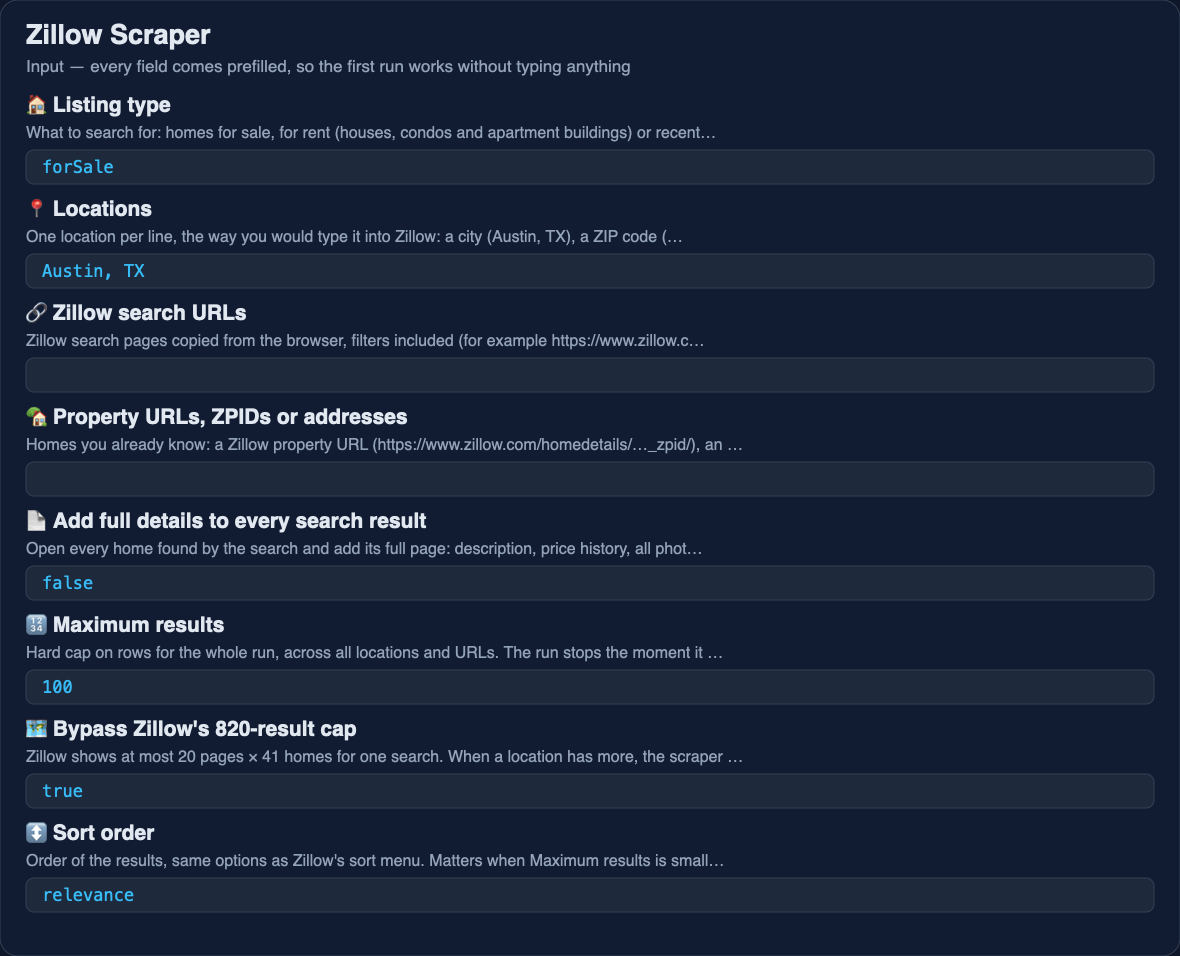Click the map icon beside Bypass Zillow's 820-result cap

point(36,728)
